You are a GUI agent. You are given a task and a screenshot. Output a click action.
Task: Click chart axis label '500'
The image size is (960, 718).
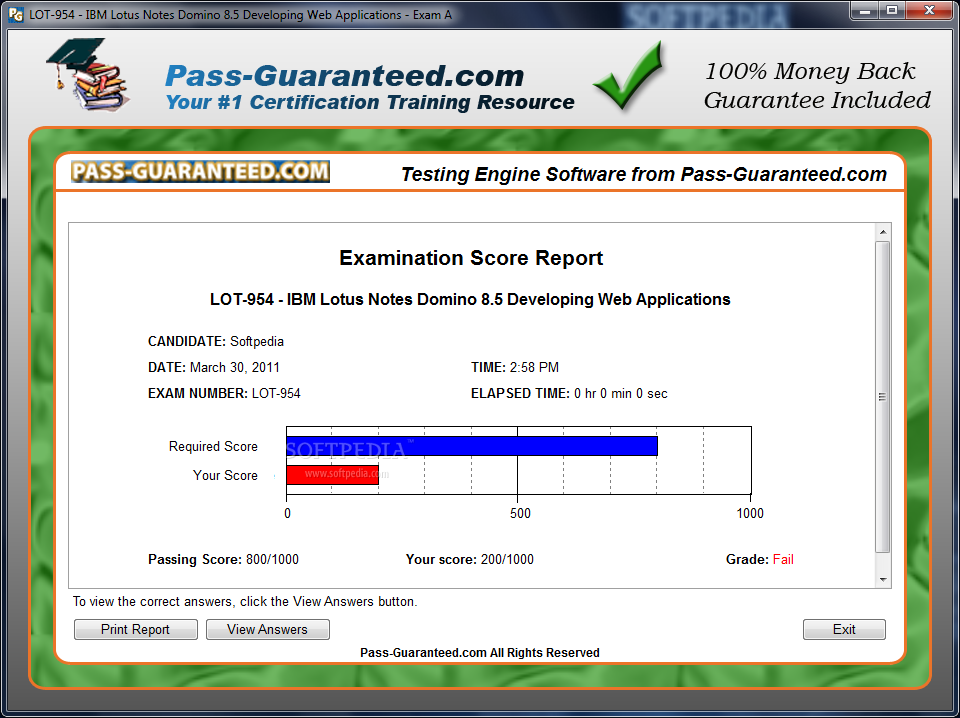click(x=520, y=513)
